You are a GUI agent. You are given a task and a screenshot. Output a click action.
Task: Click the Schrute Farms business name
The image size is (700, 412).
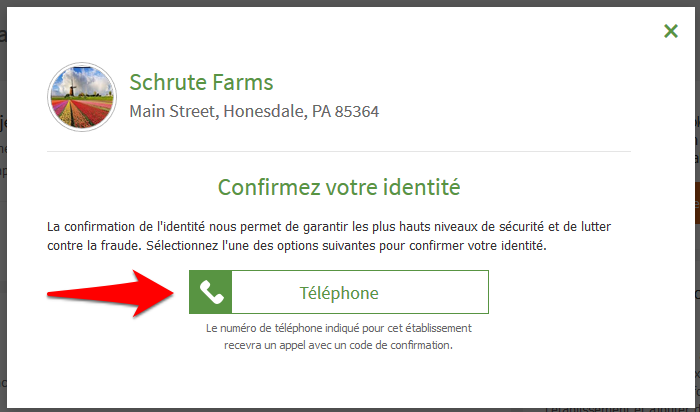[x=201, y=82]
